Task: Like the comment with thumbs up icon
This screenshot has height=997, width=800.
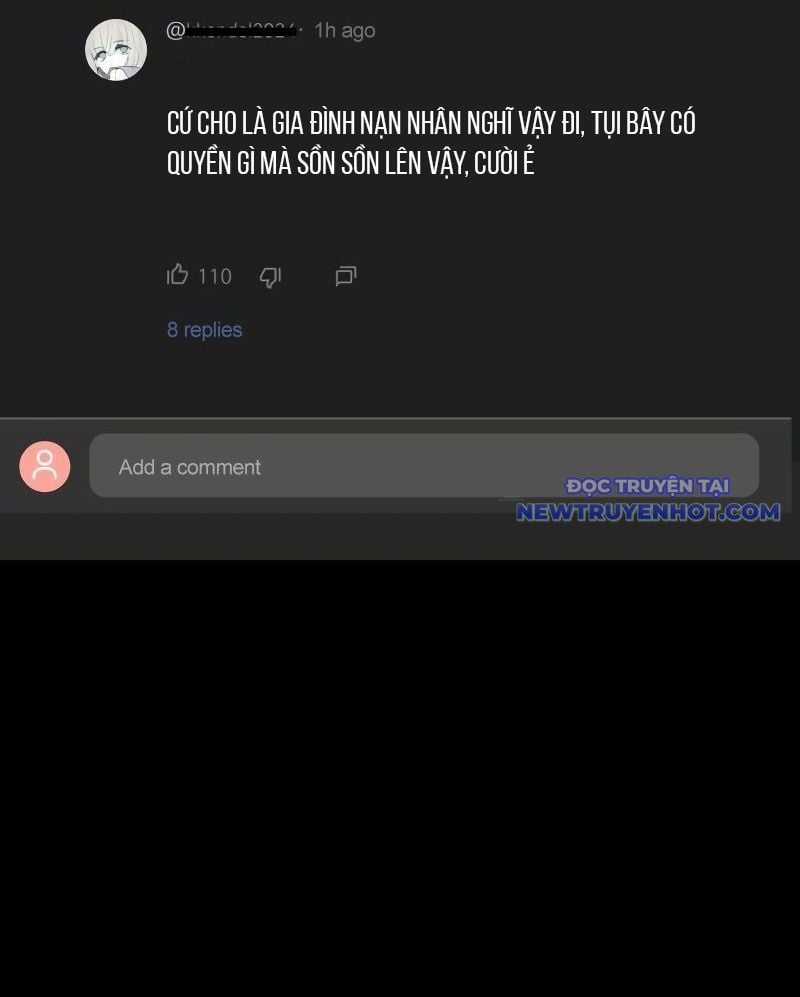Action: click(177, 275)
